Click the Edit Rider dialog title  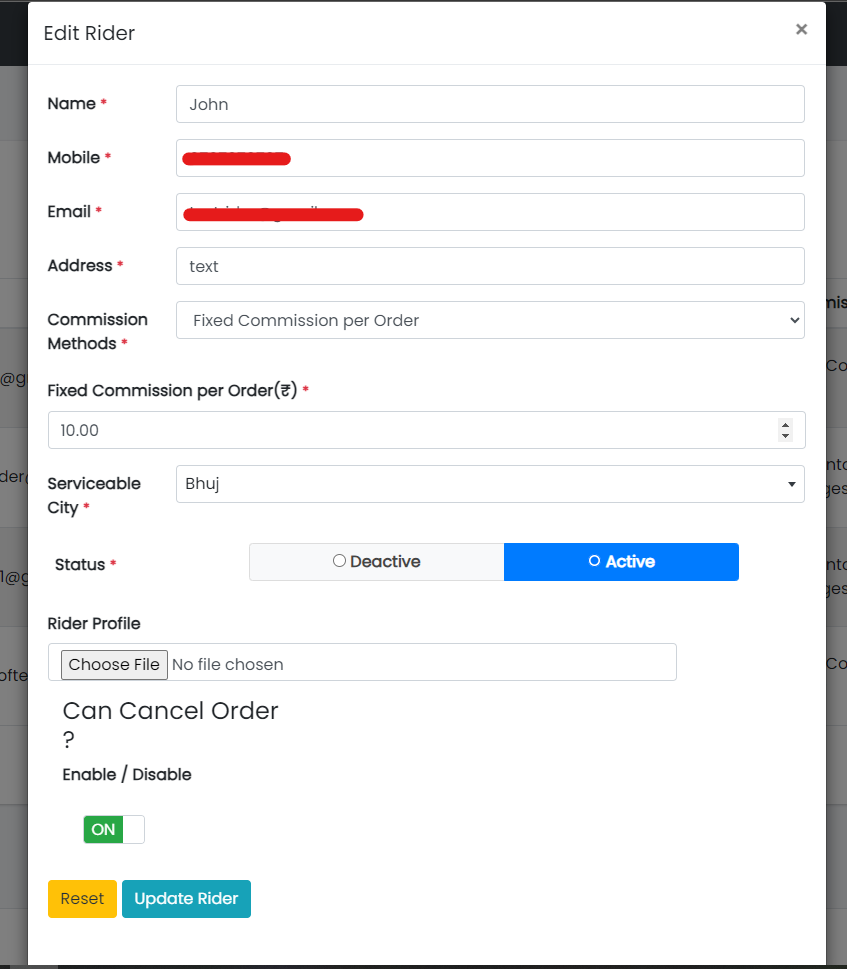coord(90,33)
